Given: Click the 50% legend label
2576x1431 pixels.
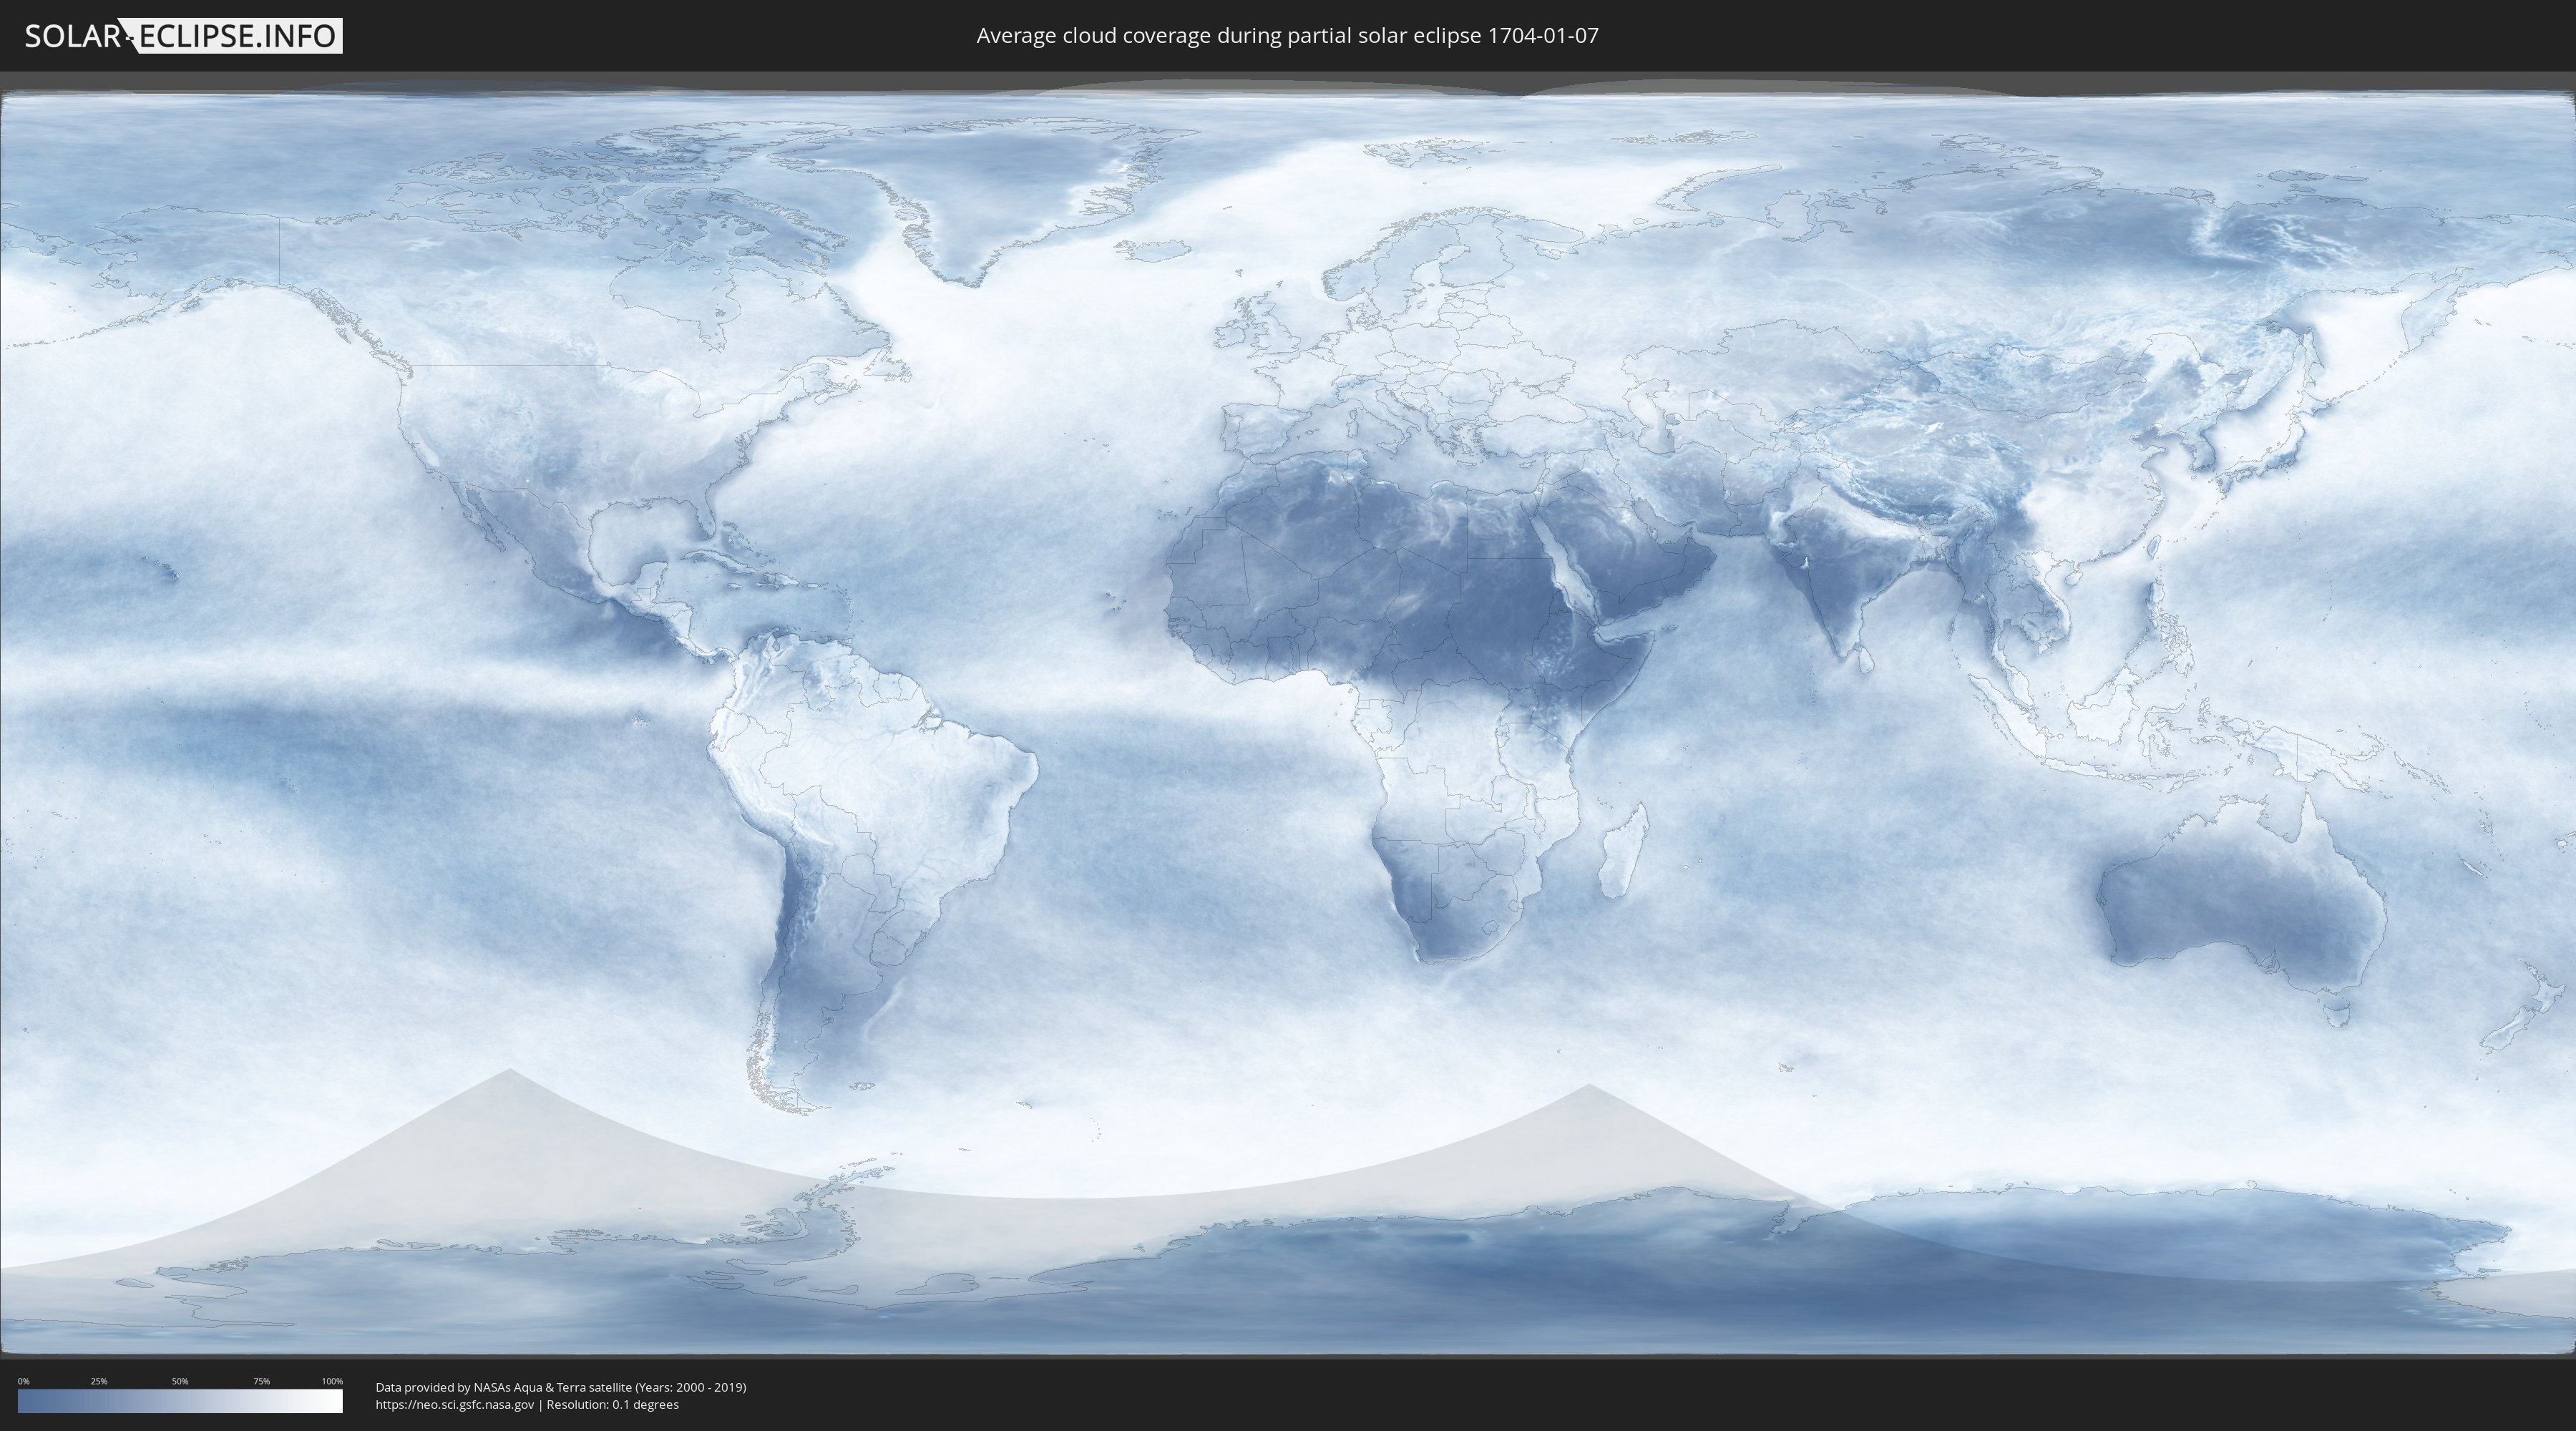Looking at the screenshot, I should (x=180, y=1381).
